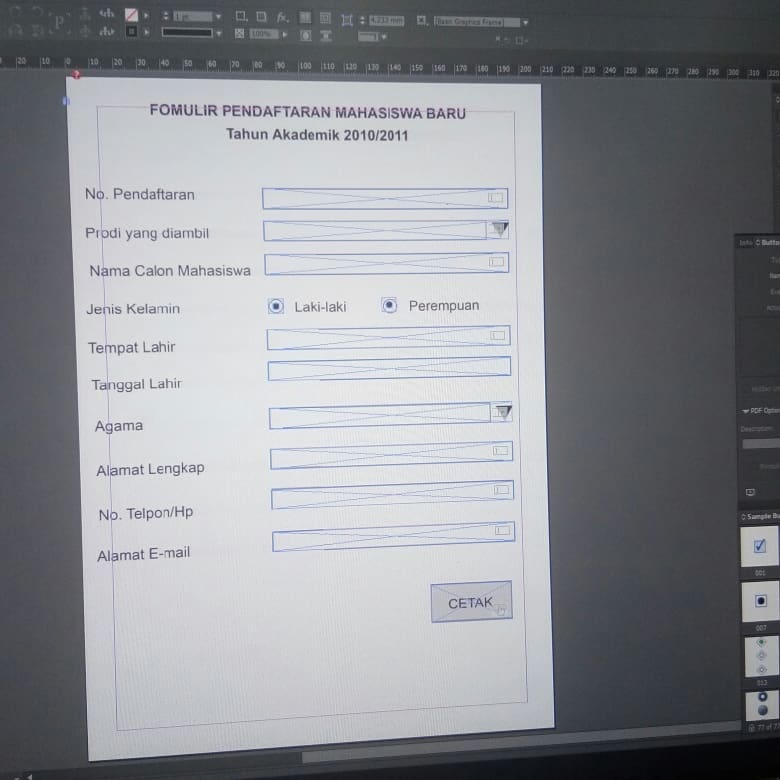Switch to the Buttons panel tab

(x=769, y=243)
